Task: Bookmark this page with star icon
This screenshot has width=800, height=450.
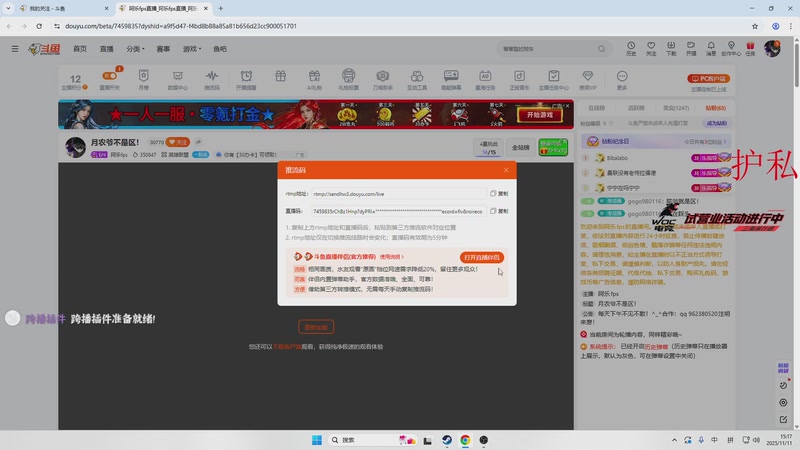Action: [x=755, y=26]
